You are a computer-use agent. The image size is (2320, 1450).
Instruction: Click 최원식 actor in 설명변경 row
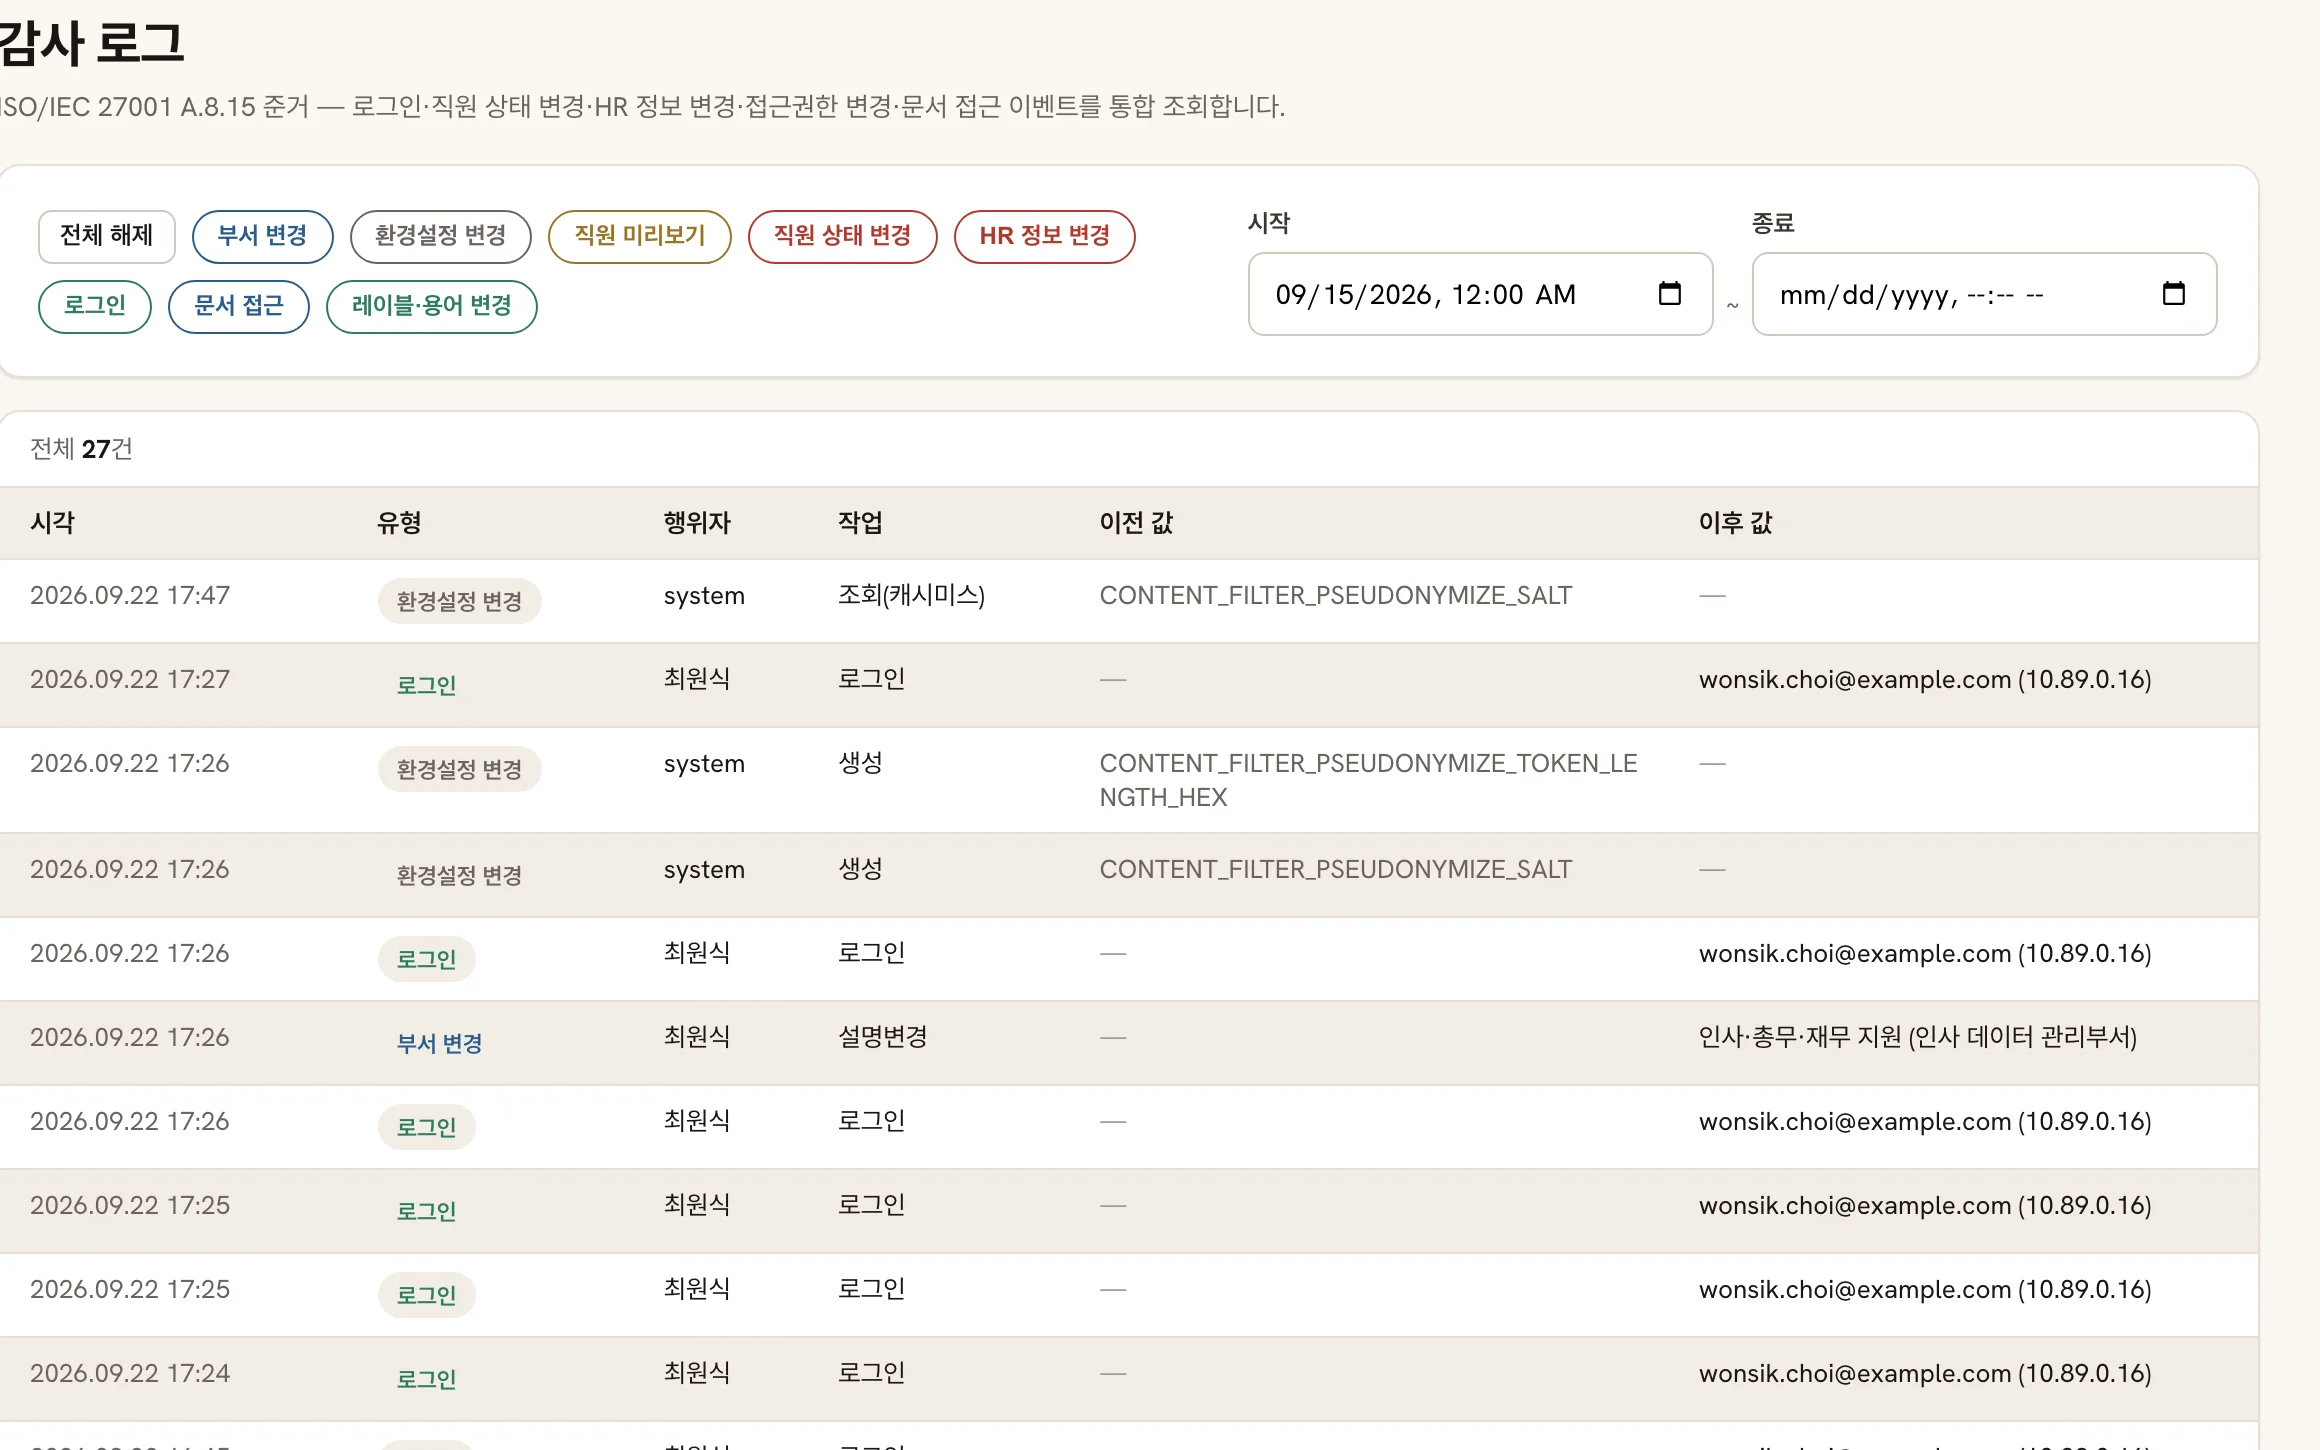tap(696, 1037)
